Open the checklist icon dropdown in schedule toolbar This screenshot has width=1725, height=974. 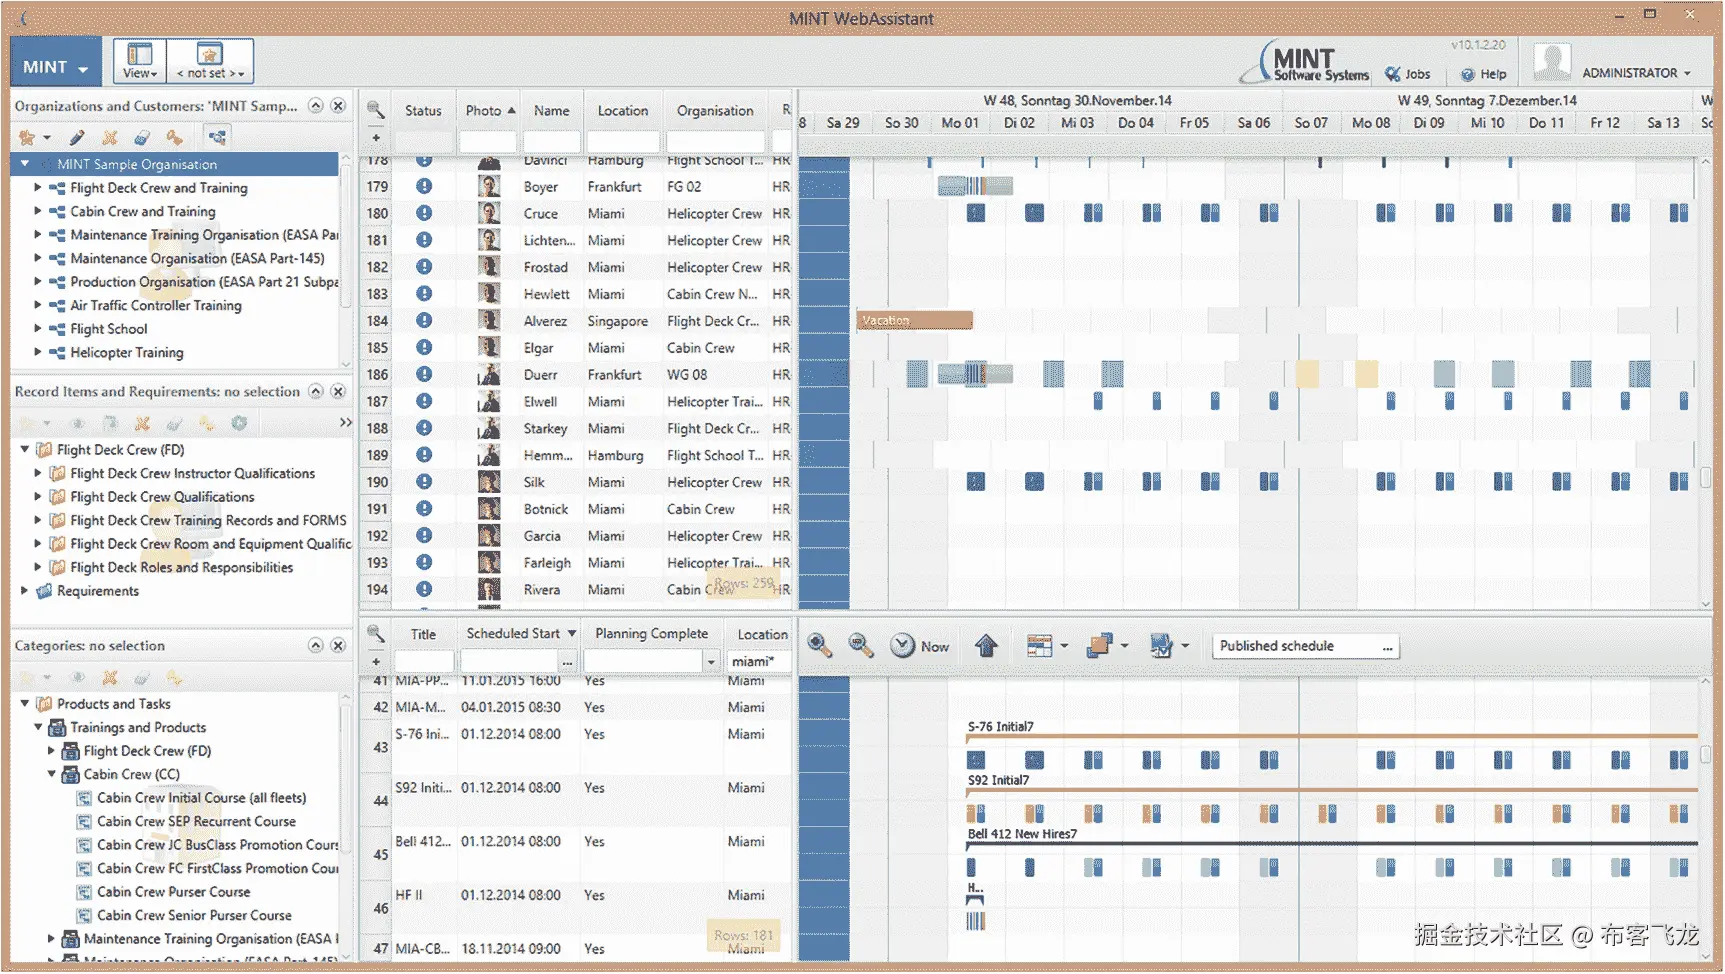coord(1168,646)
